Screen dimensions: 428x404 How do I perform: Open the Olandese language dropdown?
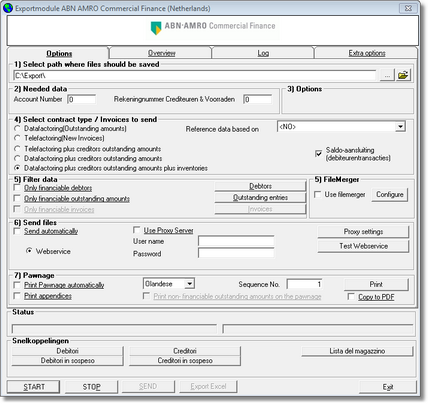coord(189,284)
